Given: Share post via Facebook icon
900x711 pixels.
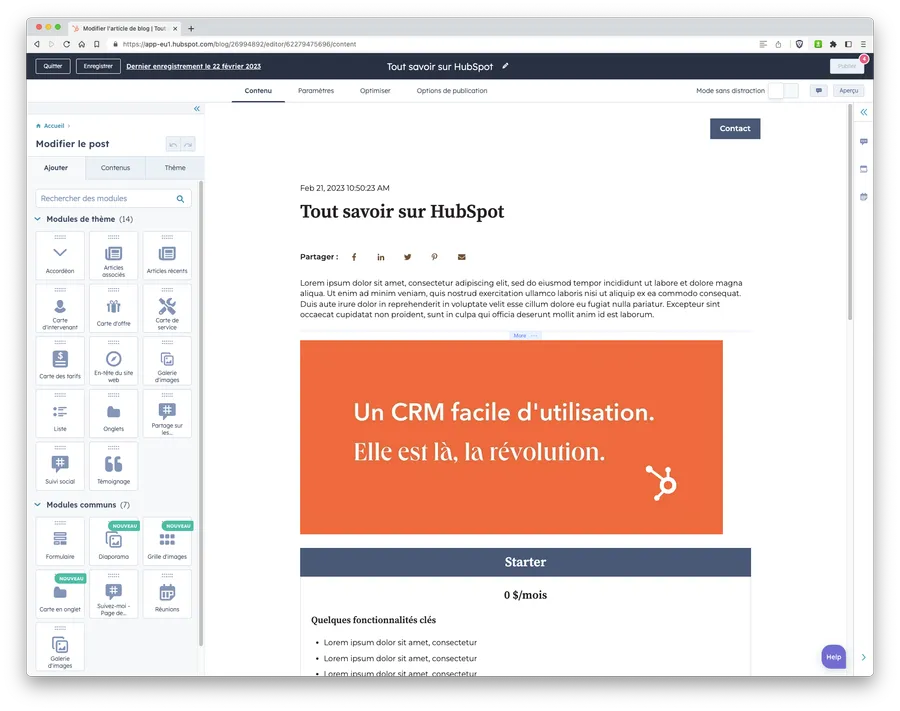Looking at the screenshot, I should (x=354, y=257).
